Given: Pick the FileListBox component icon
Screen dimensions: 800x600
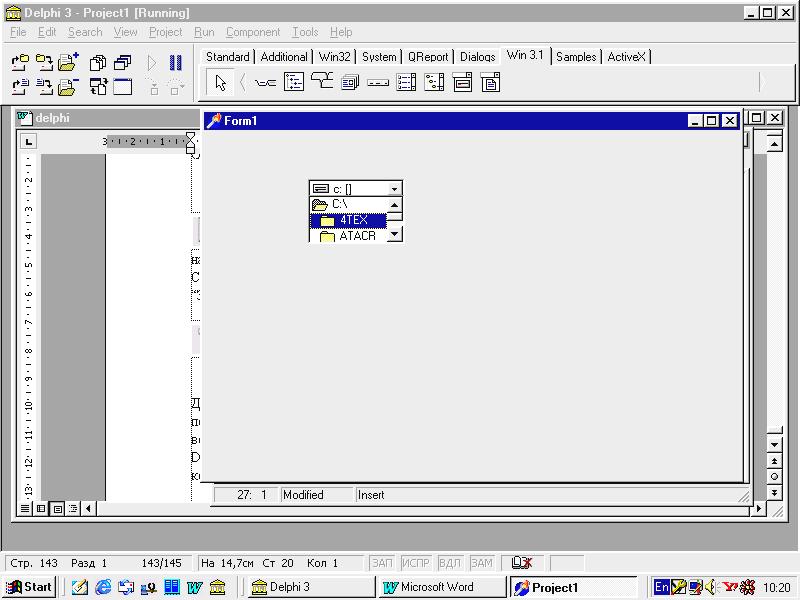Looking at the screenshot, I should pyautogui.click(x=406, y=82).
